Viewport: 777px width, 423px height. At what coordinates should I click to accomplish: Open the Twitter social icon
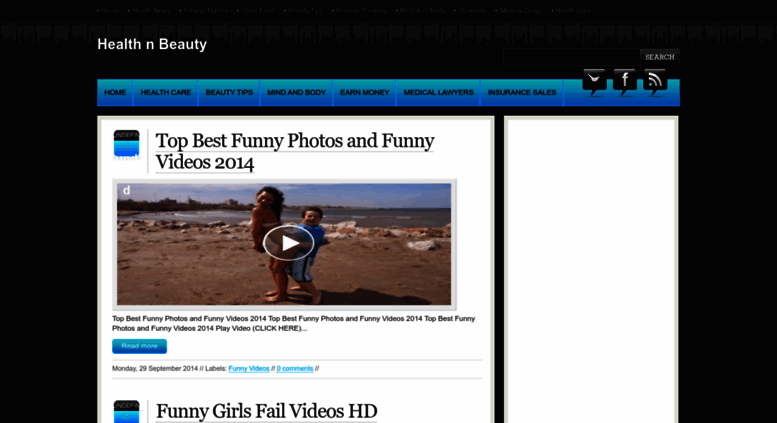(x=594, y=82)
